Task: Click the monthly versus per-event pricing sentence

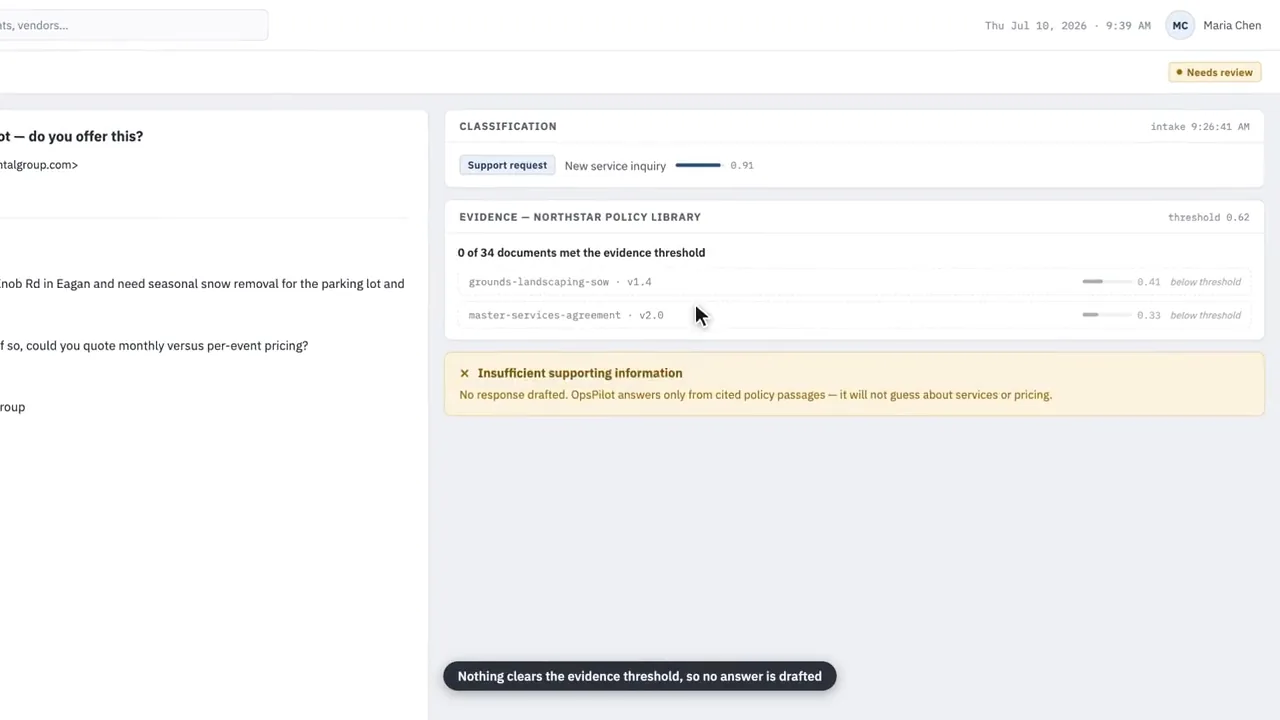Action: tap(154, 346)
